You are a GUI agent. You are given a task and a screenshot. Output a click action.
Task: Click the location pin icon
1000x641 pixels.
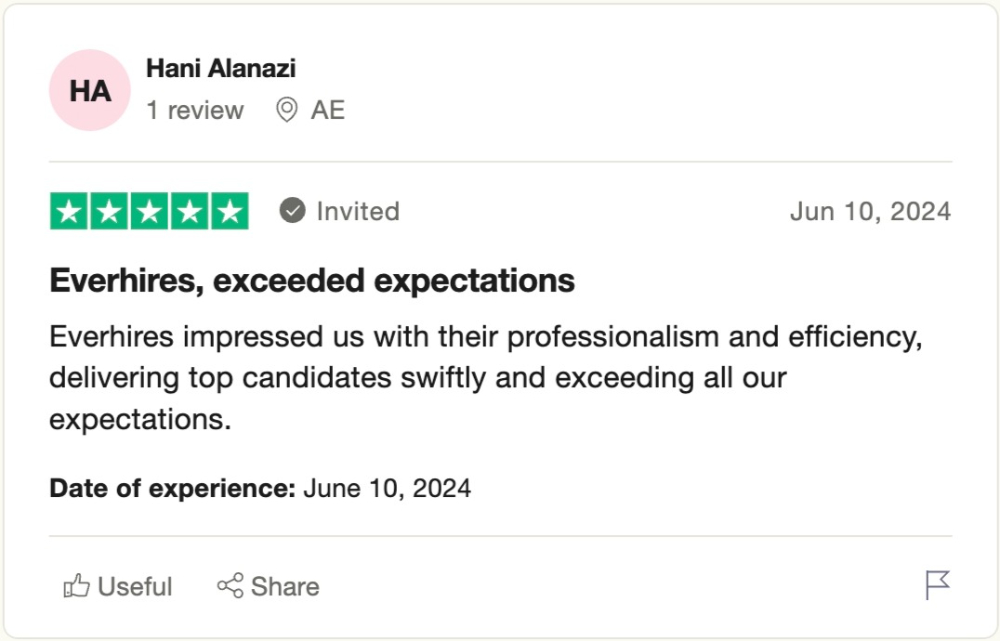pos(287,110)
